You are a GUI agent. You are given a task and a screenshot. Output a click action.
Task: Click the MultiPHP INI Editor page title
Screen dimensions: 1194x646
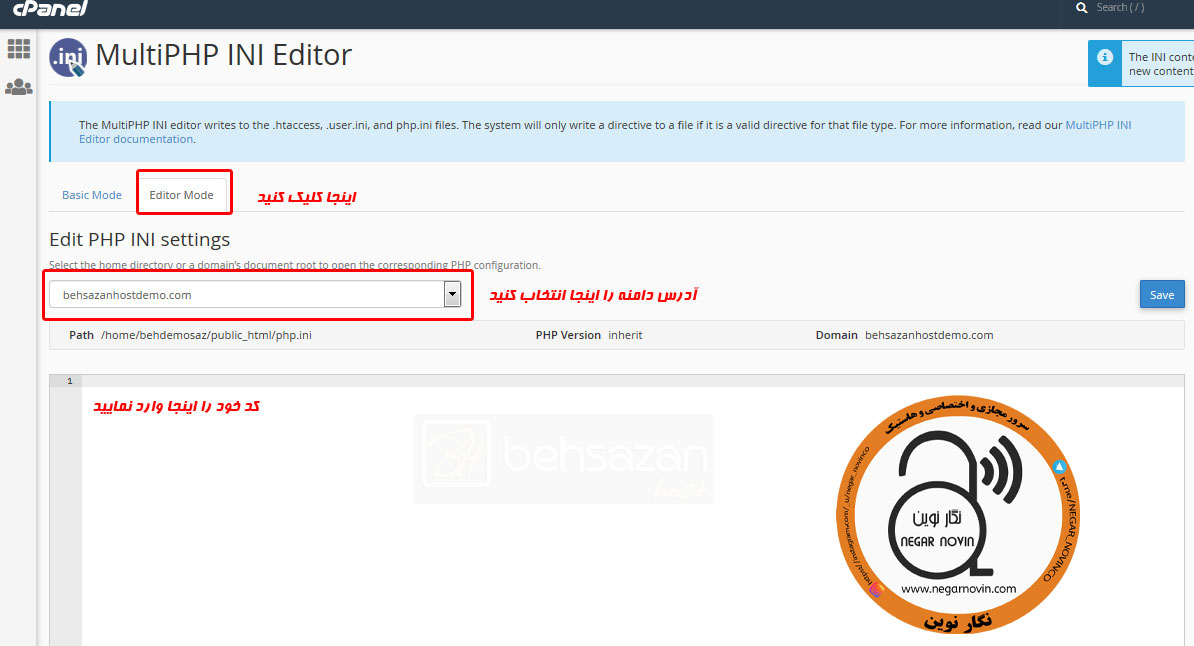(x=223, y=56)
